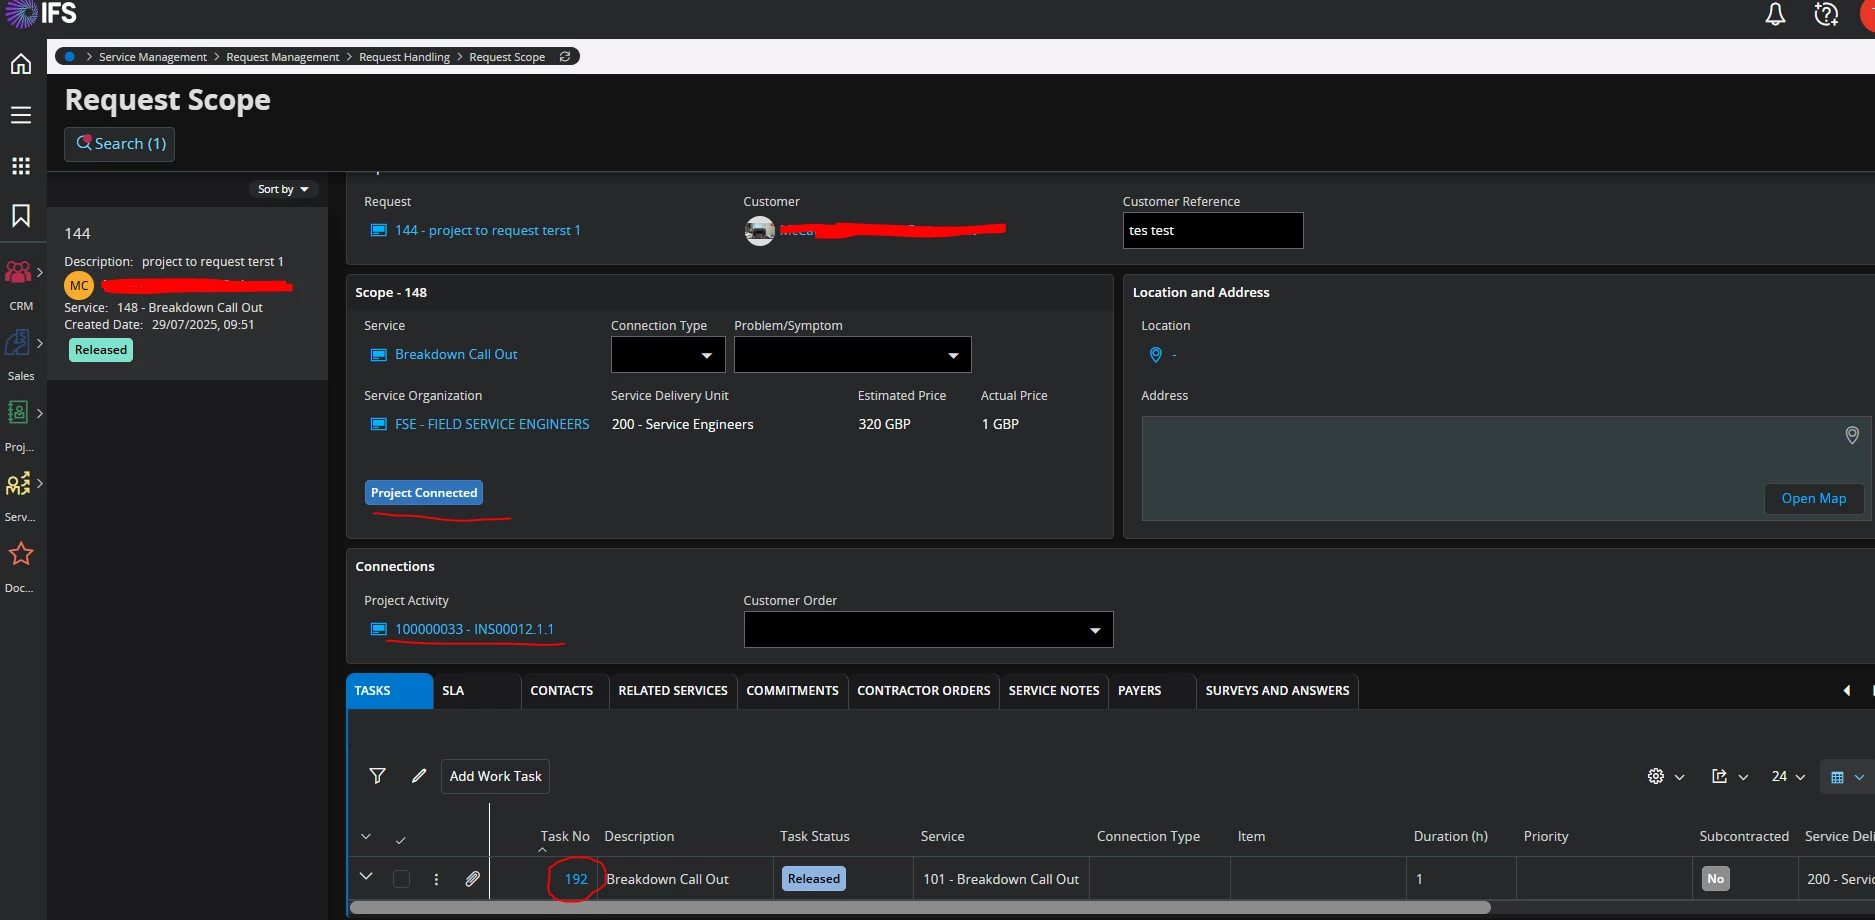This screenshot has width=1875, height=920.
Task: Open the CRM module icon
Action: pyautogui.click(x=18, y=272)
